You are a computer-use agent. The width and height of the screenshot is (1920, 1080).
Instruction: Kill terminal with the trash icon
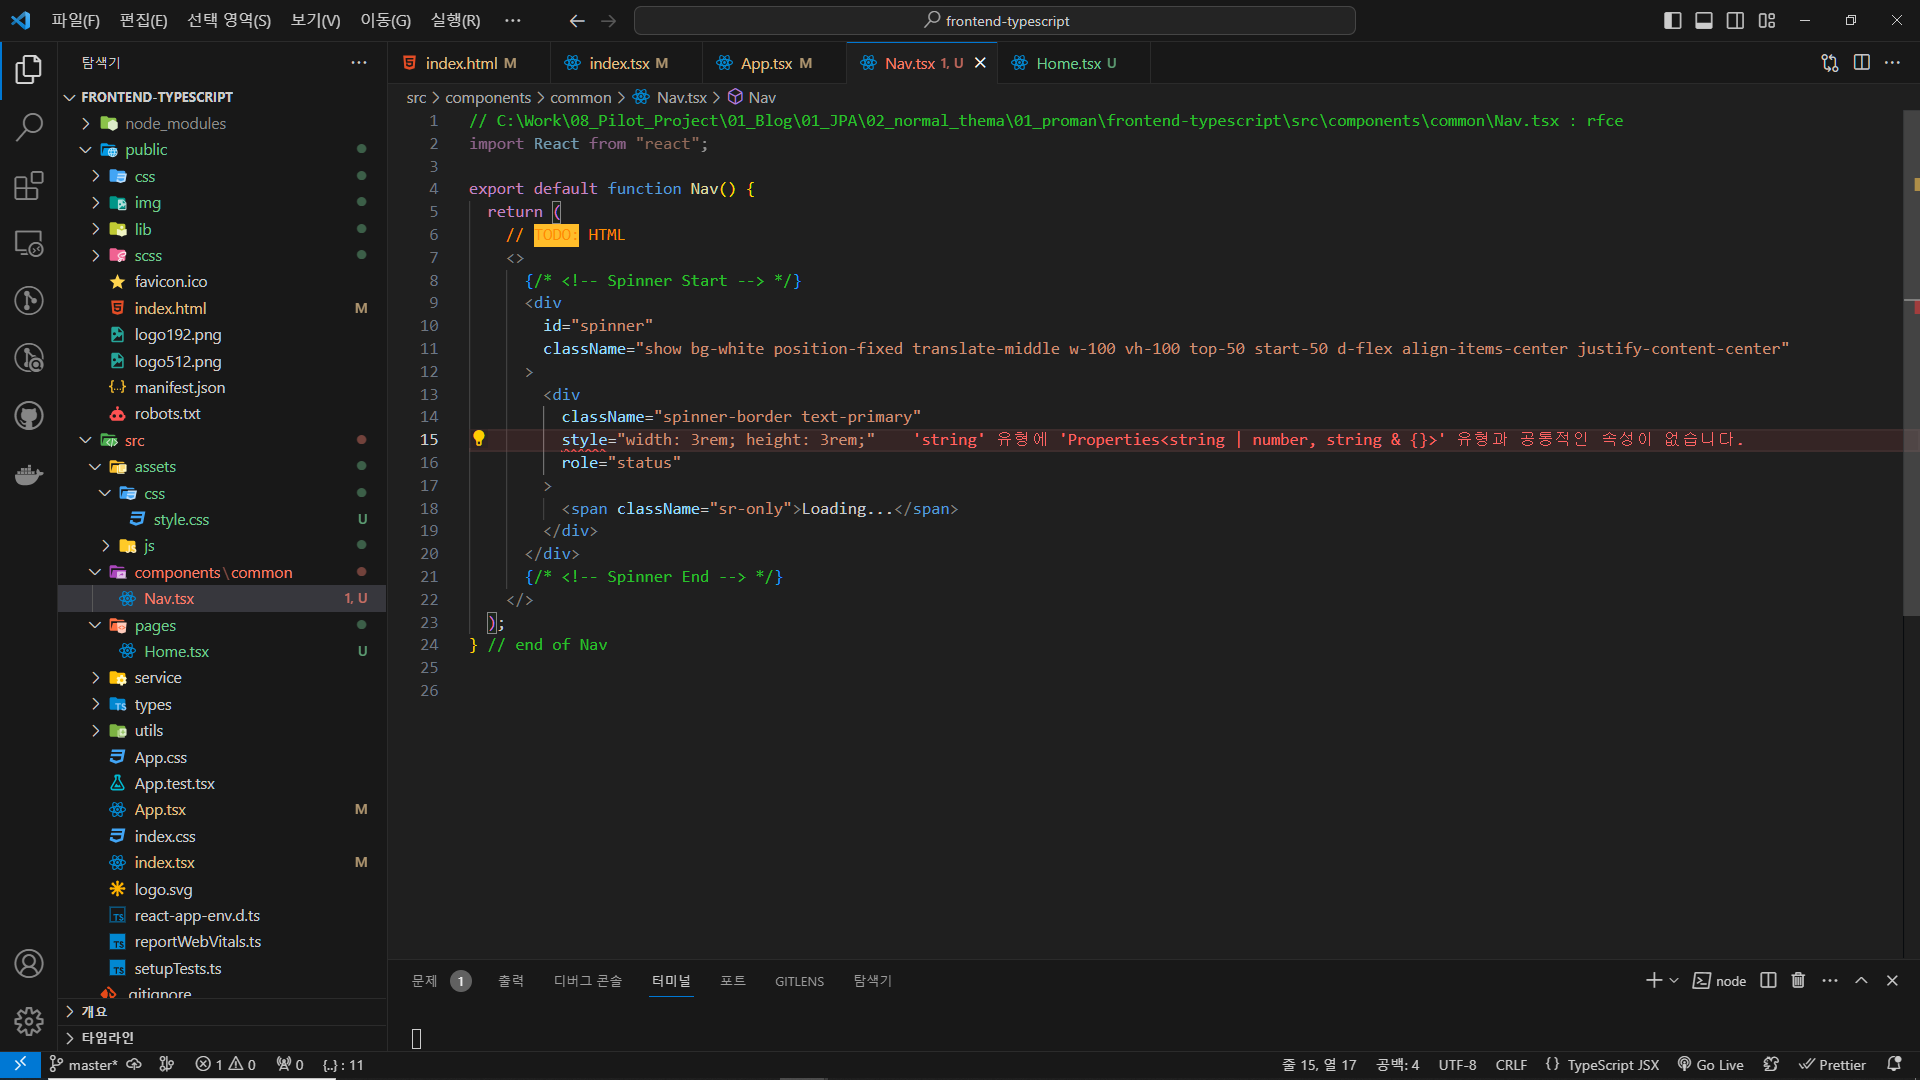click(1798, 980)
